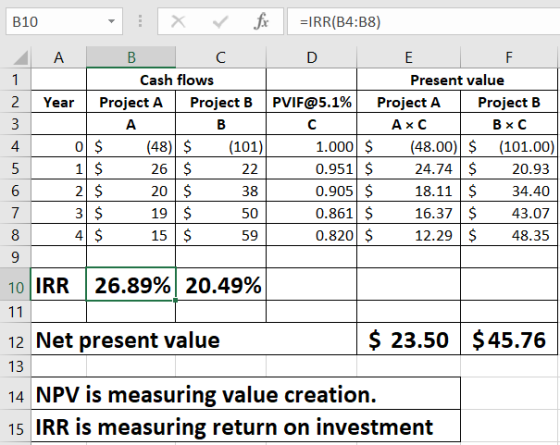Click the present value cell 18.11
Viewport: 560px width, 445px height.
coord(409,190)
